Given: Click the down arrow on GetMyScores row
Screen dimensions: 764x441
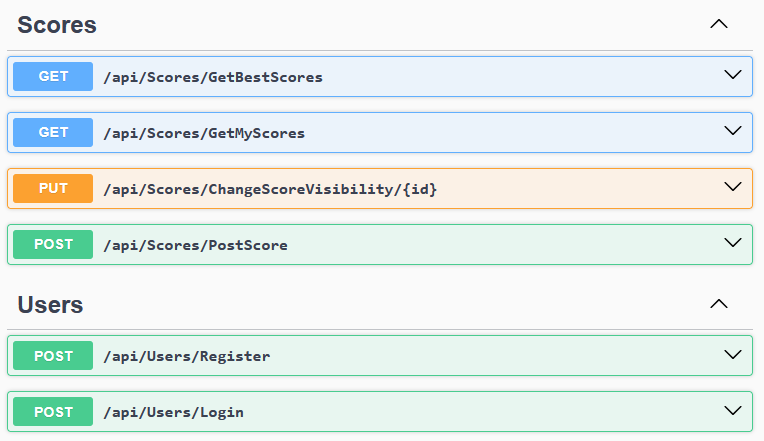Looking at the screenshot, I should coord(731,132).
